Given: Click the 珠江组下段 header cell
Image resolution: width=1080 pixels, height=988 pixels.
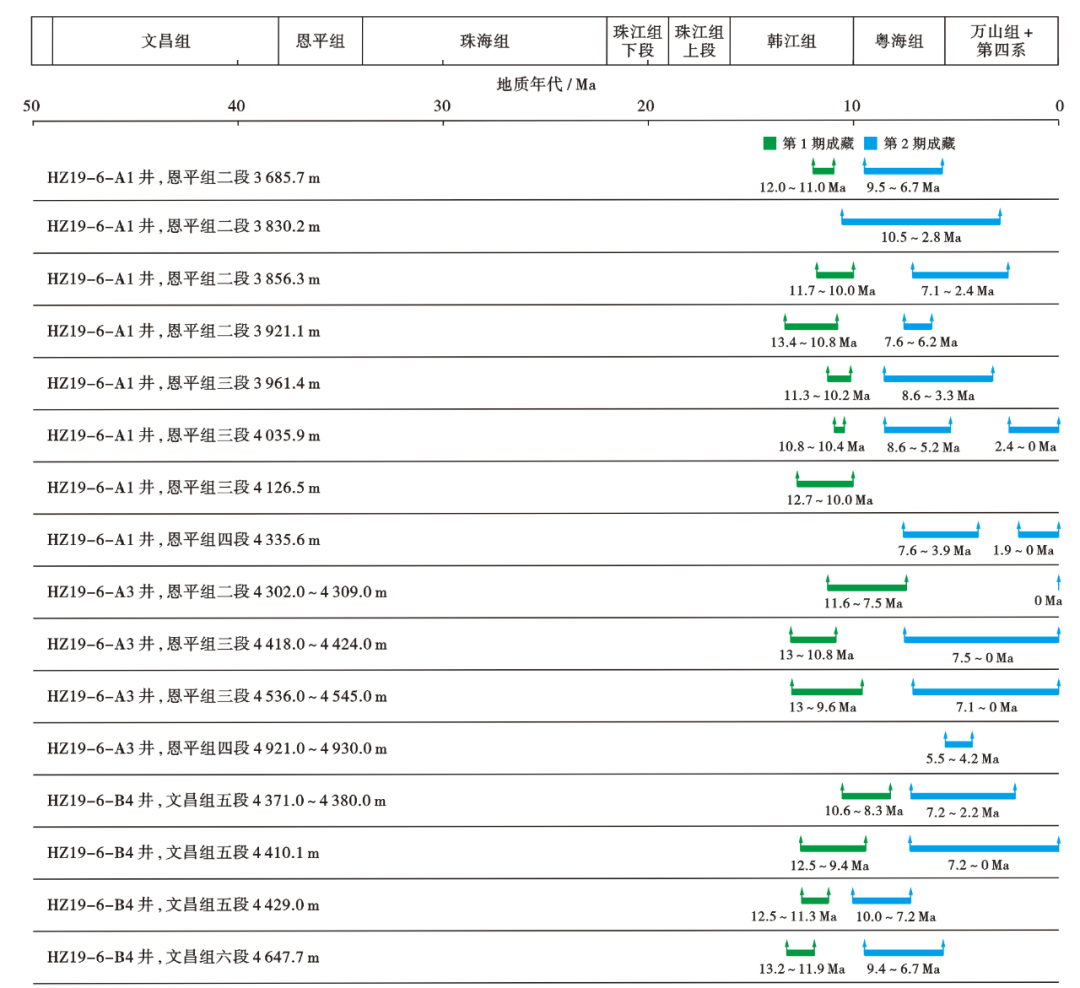Looking at the screenshot, I should [638, 41].
